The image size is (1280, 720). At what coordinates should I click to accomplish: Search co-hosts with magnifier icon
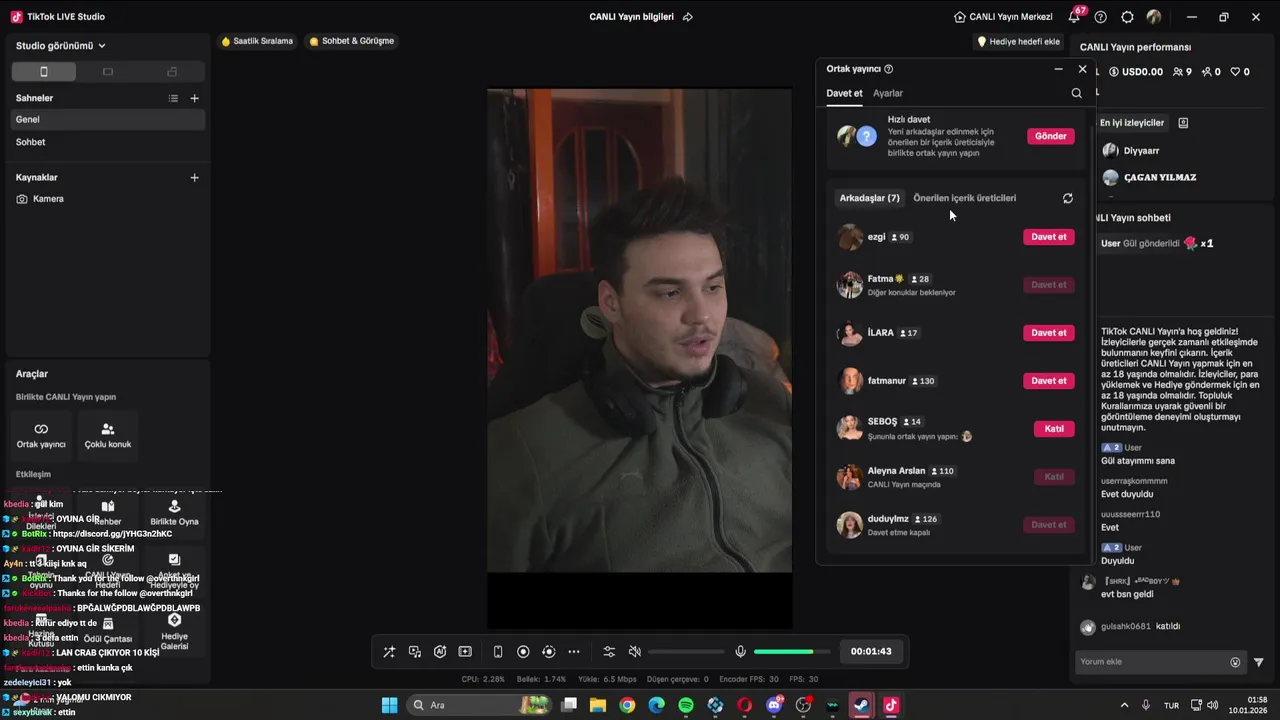[1077, 93]
